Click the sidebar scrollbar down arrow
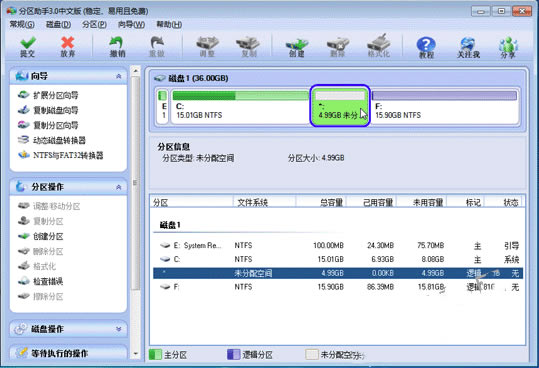The width and height of the screenshot is (539, 368). pos(135,353)
